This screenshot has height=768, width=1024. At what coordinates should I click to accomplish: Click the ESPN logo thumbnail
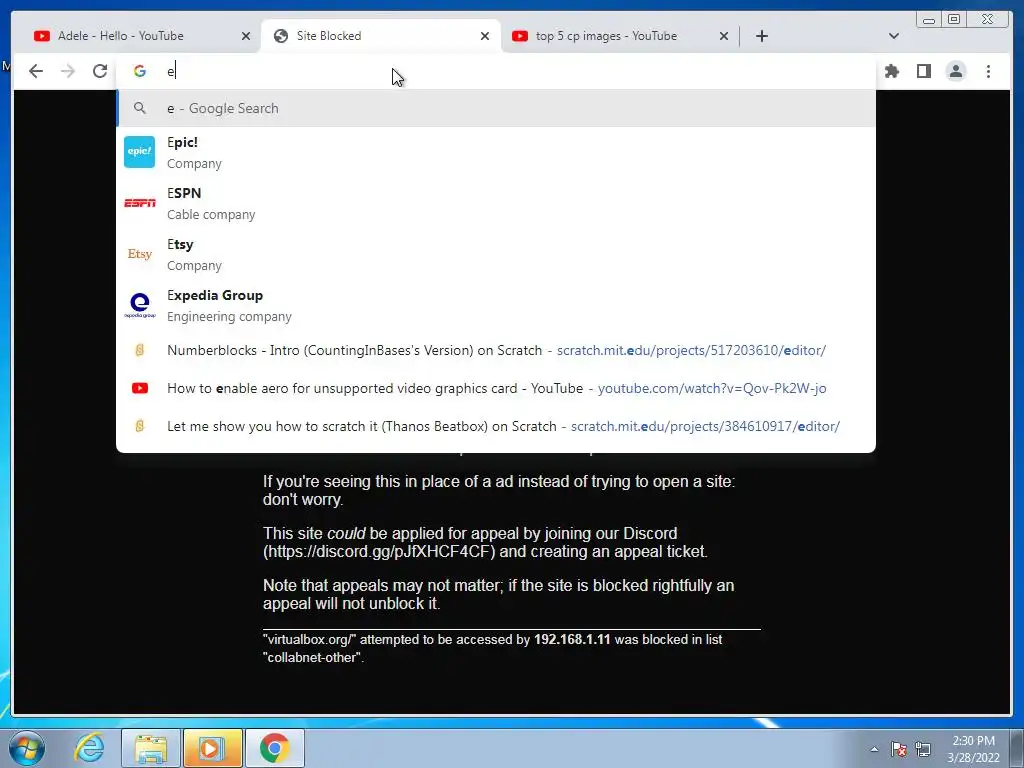[x=140, y=203]
